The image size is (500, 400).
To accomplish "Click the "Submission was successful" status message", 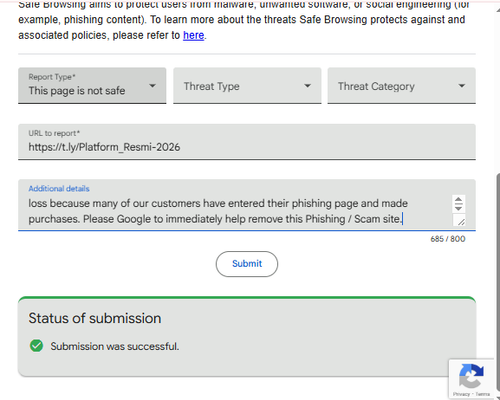I will coord(115,346).
